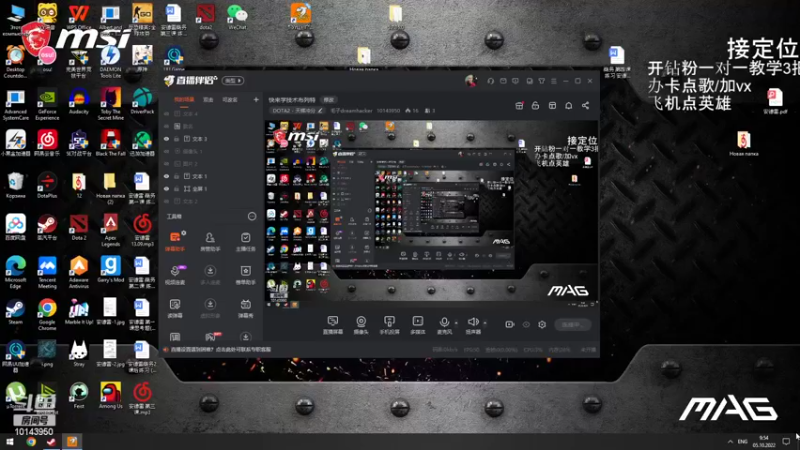
Task: Click the unlock padlock icon above preview
Action: [x=535, y=106]
